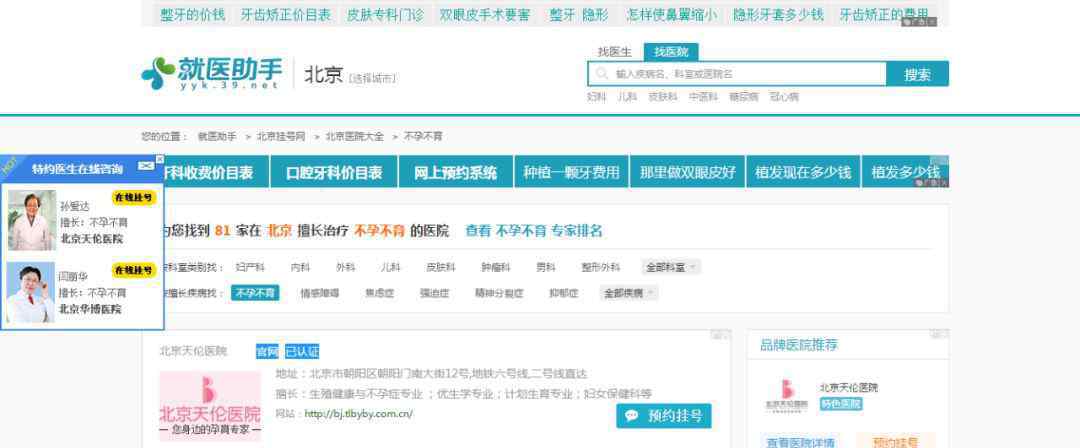Open the 隐形牙套多少钱 top link

778,14
